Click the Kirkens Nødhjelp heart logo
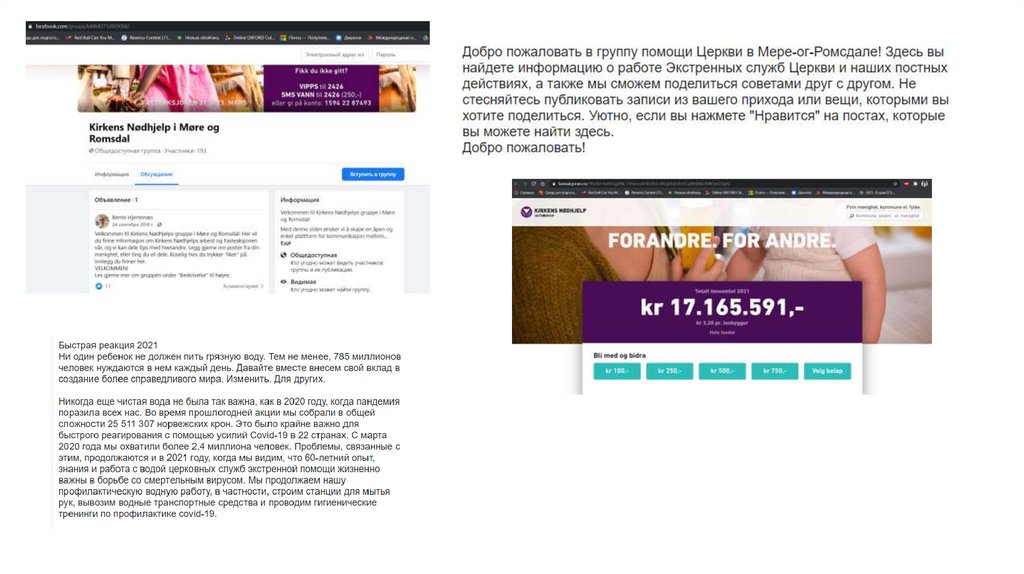This screenshot has height=574, width=1024. click(526, 212)
